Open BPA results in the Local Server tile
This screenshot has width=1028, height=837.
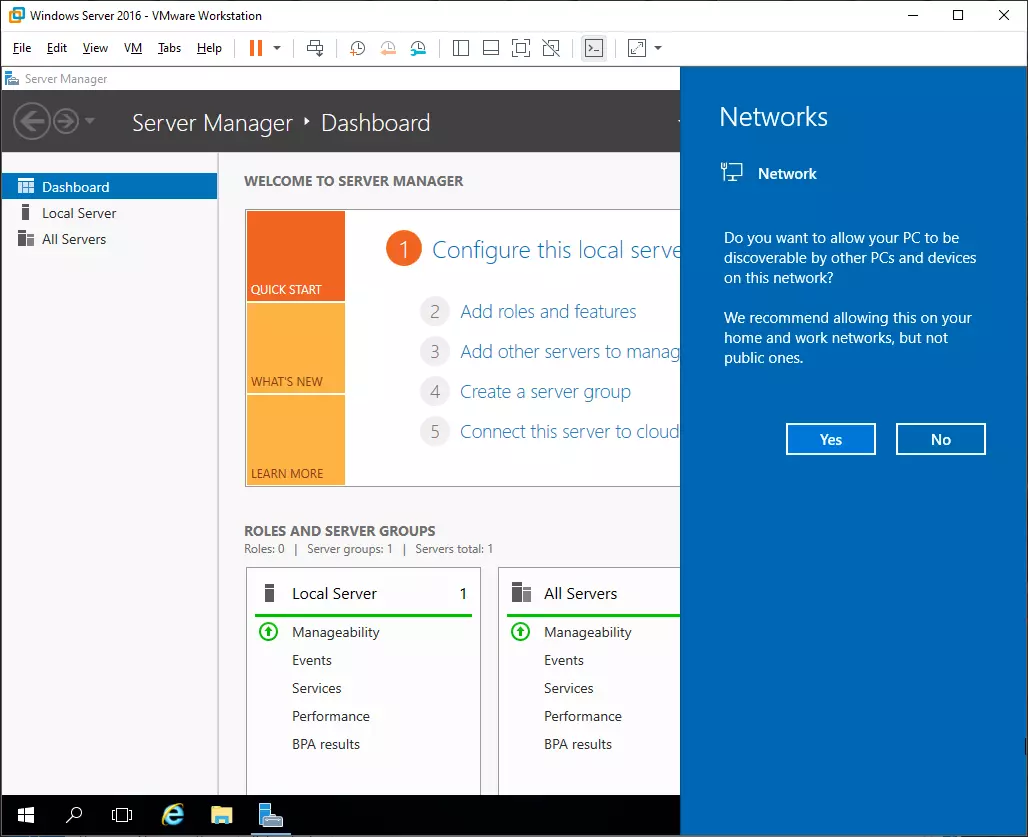[326, 745]
